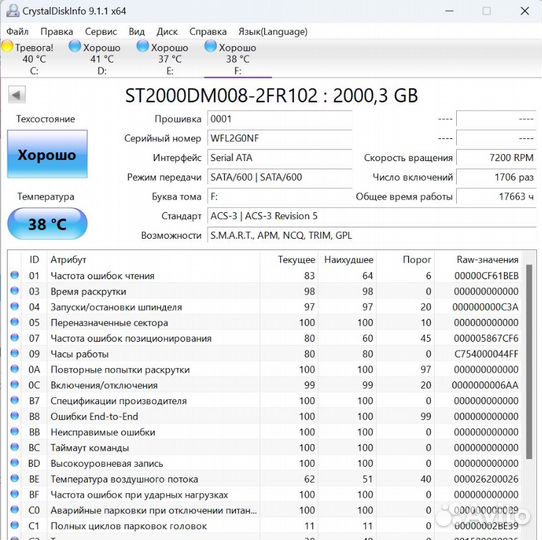Click the serial number field WFL2G0NF
Image resolution: width=542 pixels, height=540 pixels.
coord(280,138)
